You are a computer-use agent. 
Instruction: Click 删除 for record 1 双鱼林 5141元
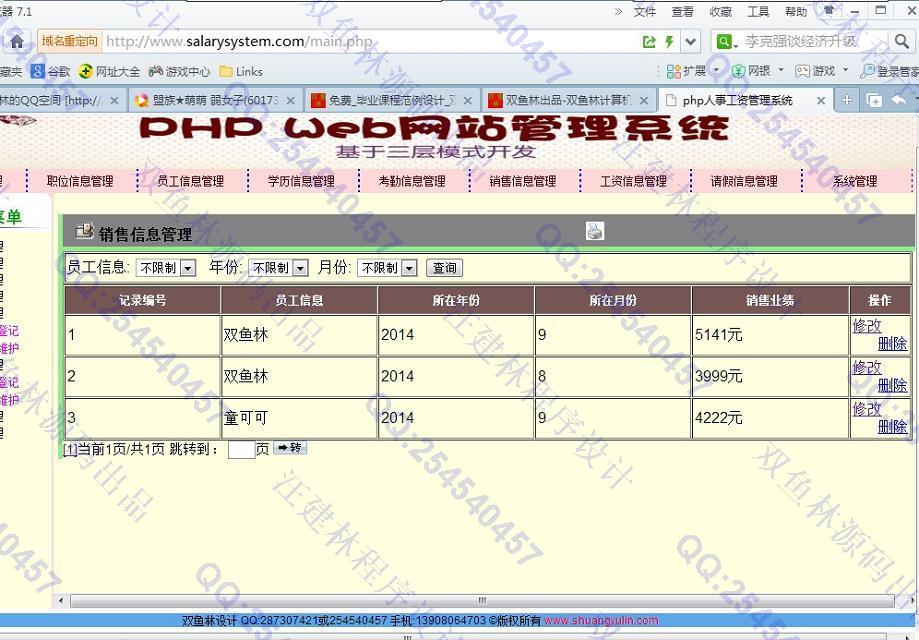coord(893,343)
